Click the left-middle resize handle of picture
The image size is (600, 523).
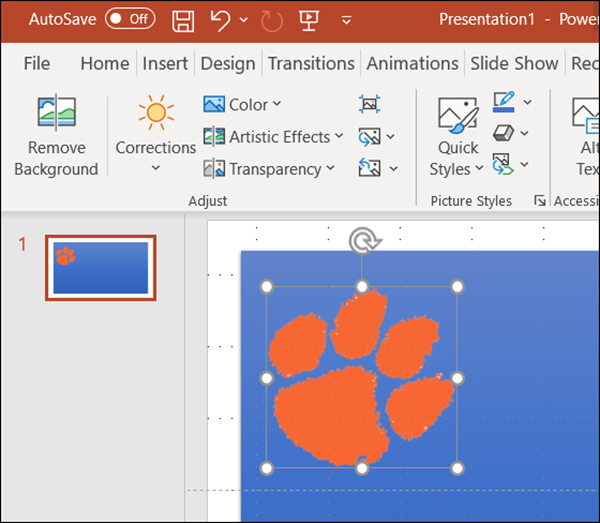click(x=266, y=378)
